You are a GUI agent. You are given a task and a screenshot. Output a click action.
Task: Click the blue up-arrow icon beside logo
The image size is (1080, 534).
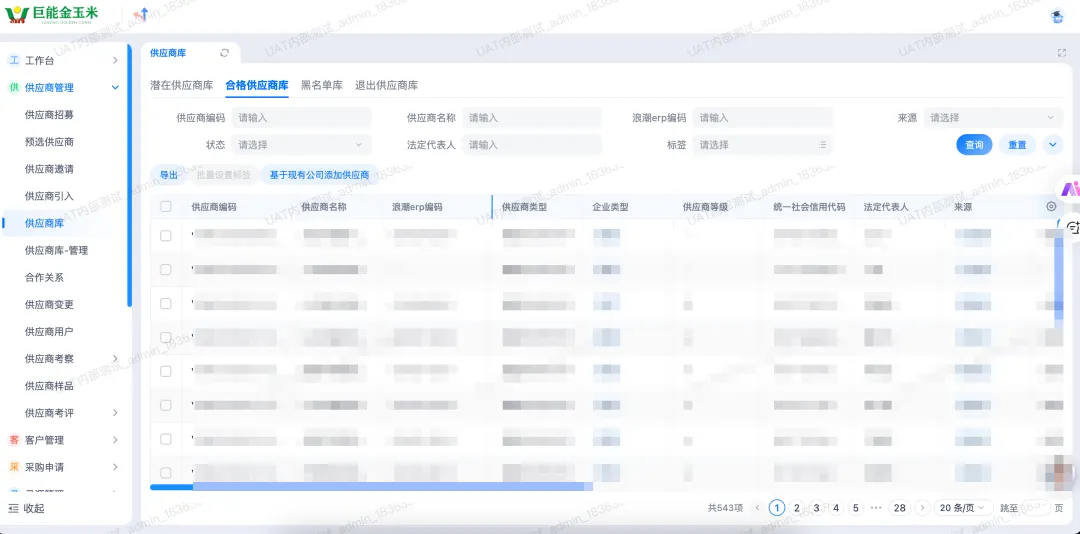coord(143,13)
